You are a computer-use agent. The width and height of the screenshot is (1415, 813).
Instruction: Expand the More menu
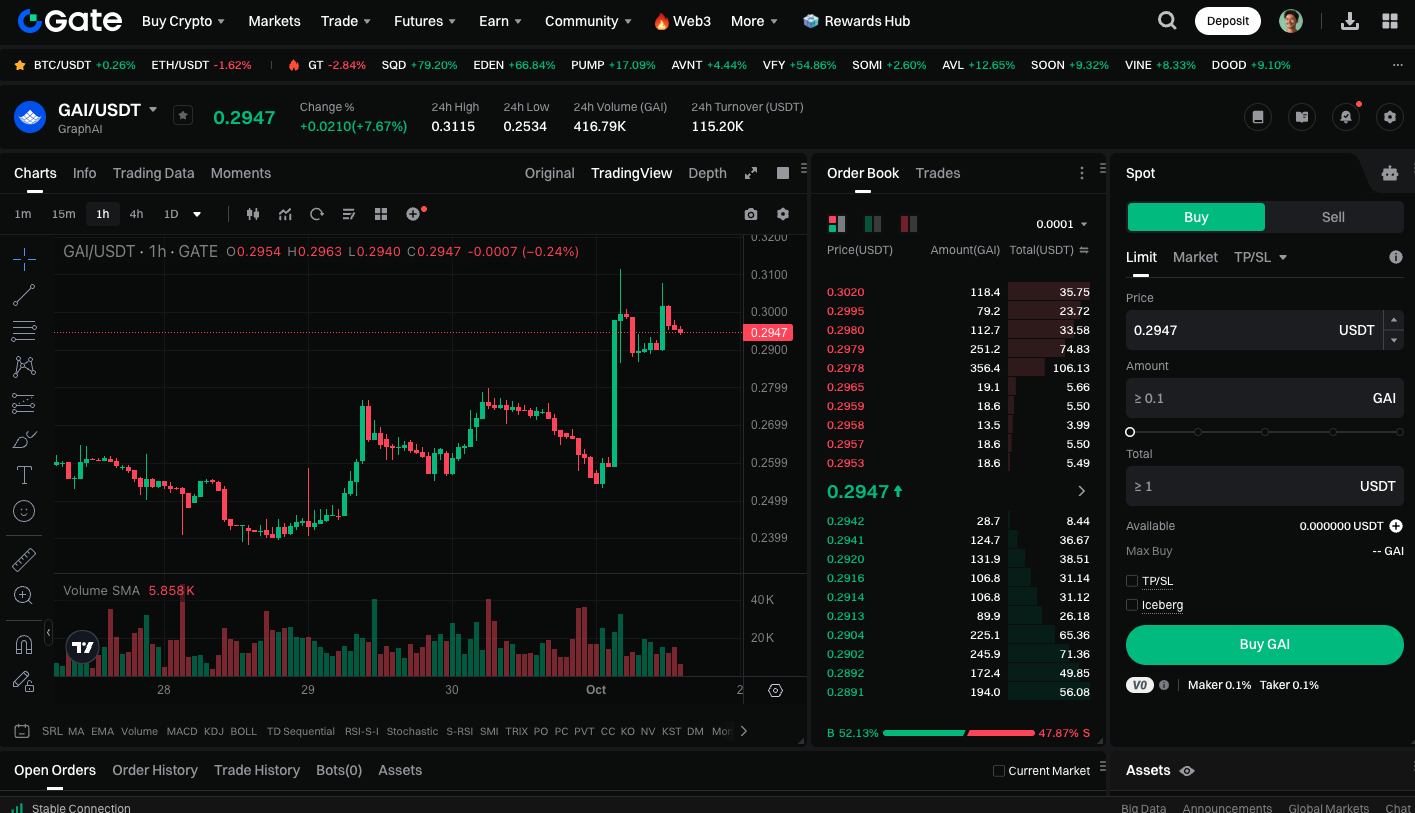755,21
